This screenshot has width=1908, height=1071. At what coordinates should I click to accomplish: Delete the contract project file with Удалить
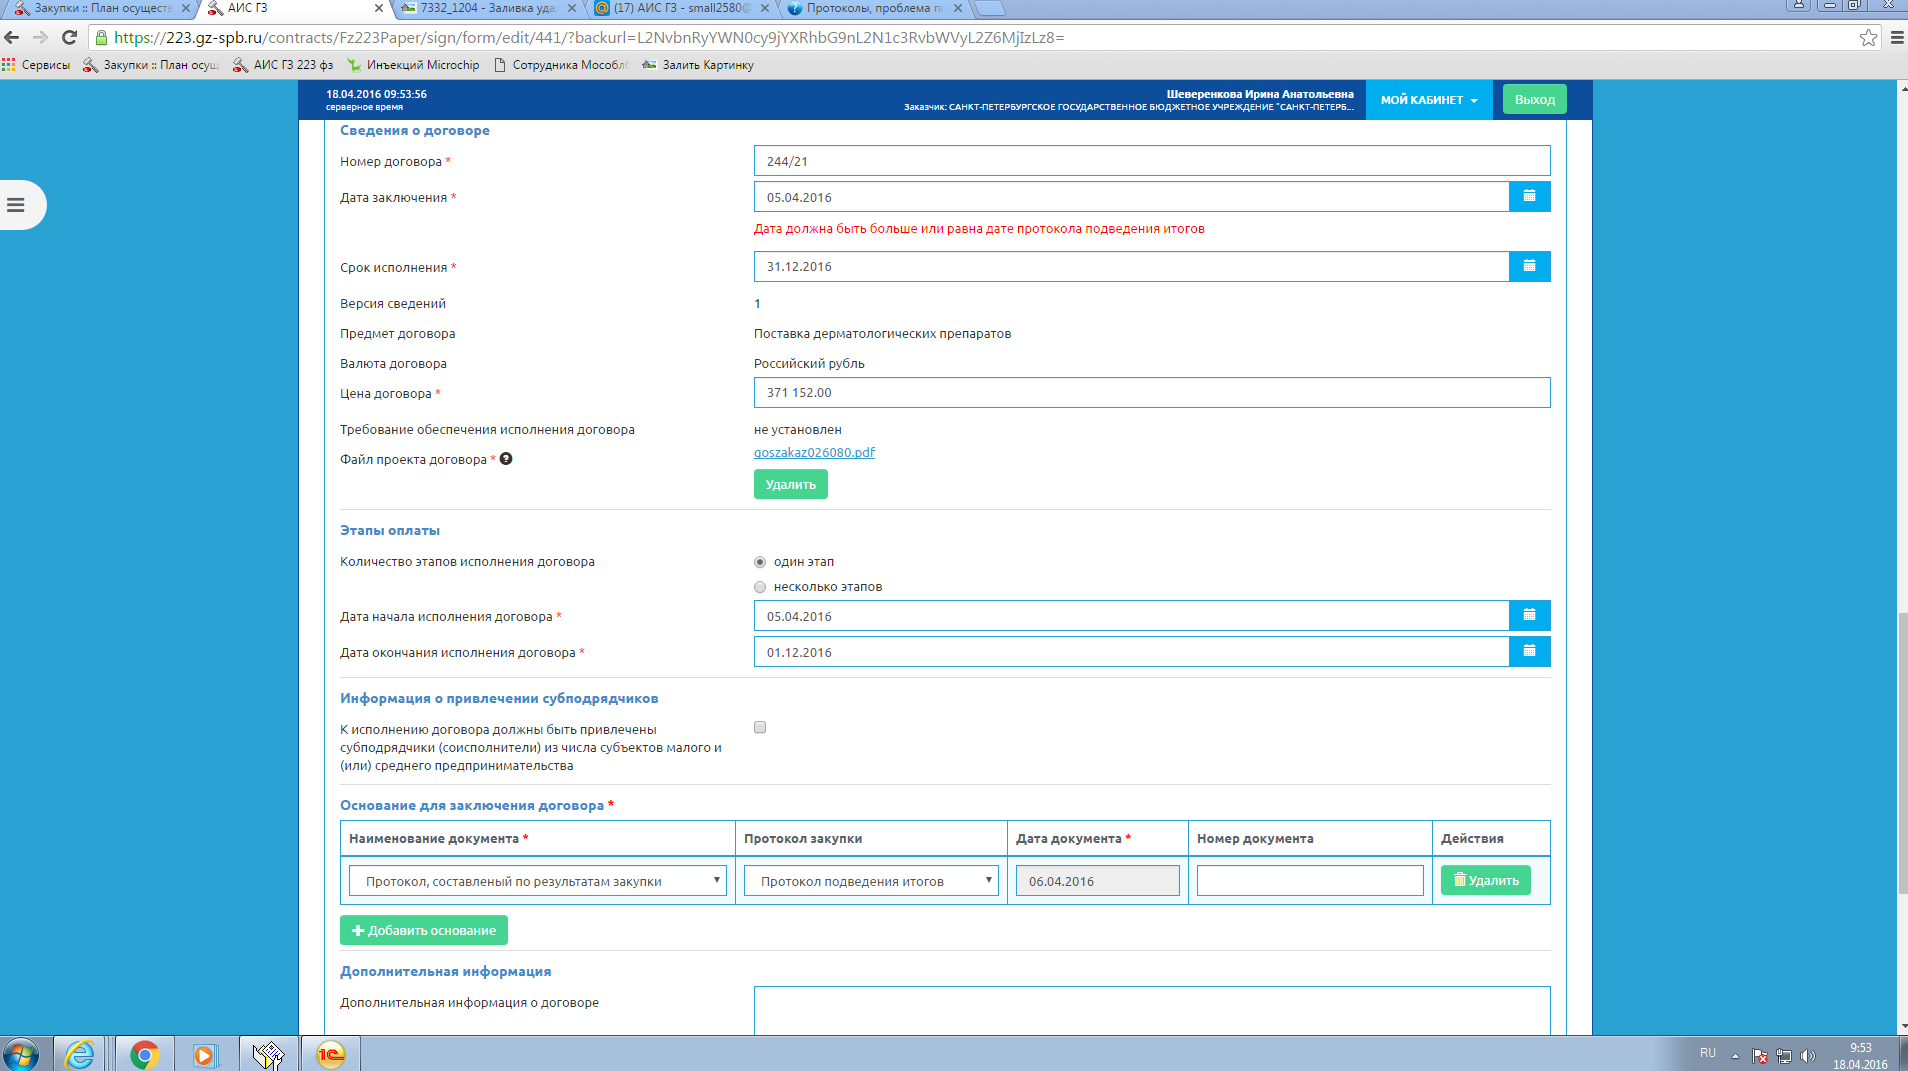791,484
